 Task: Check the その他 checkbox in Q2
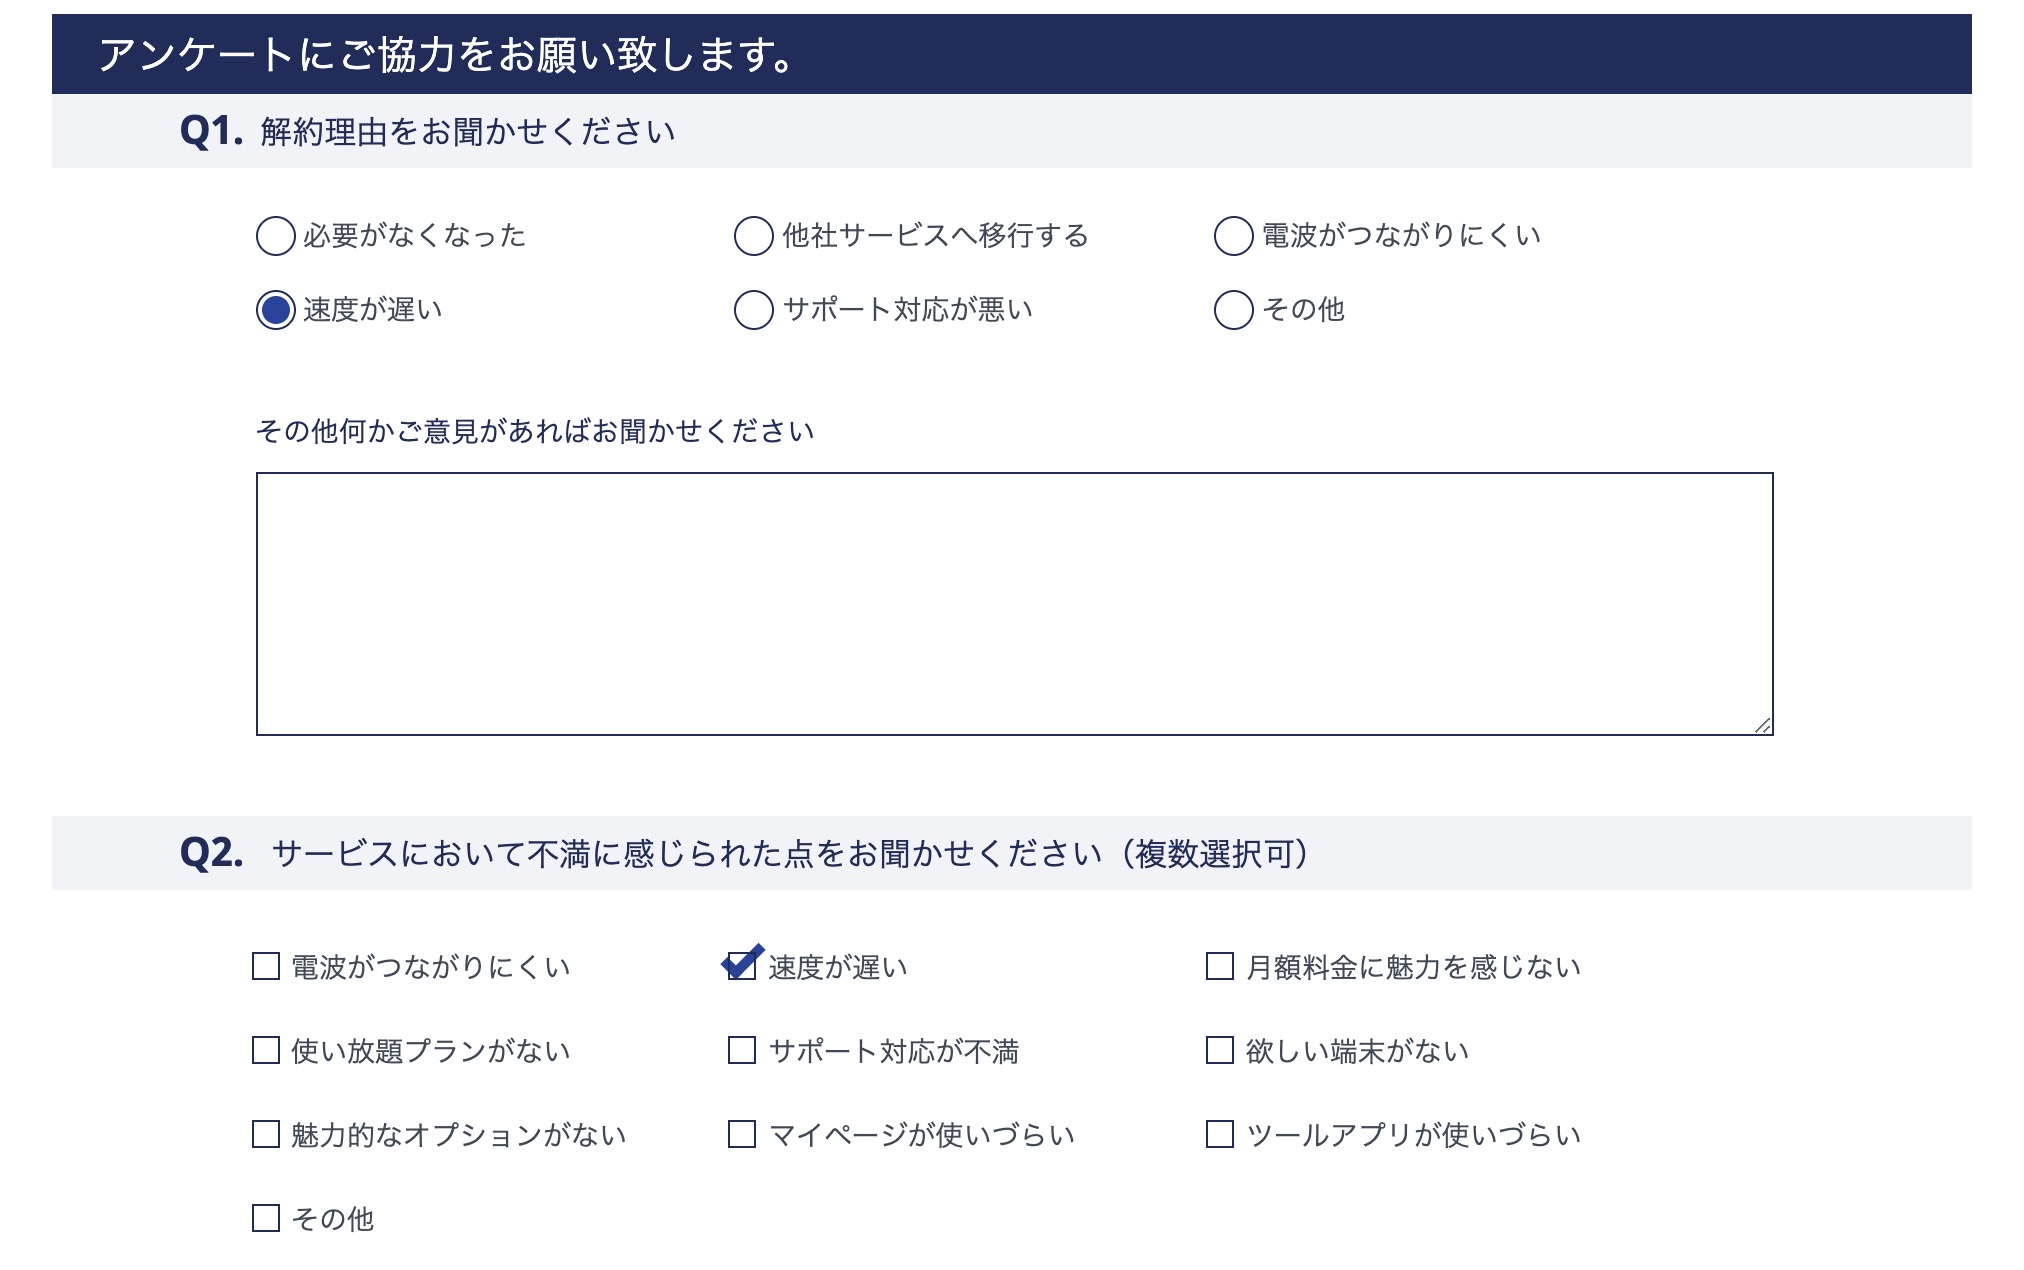[x=265, y=1218]
